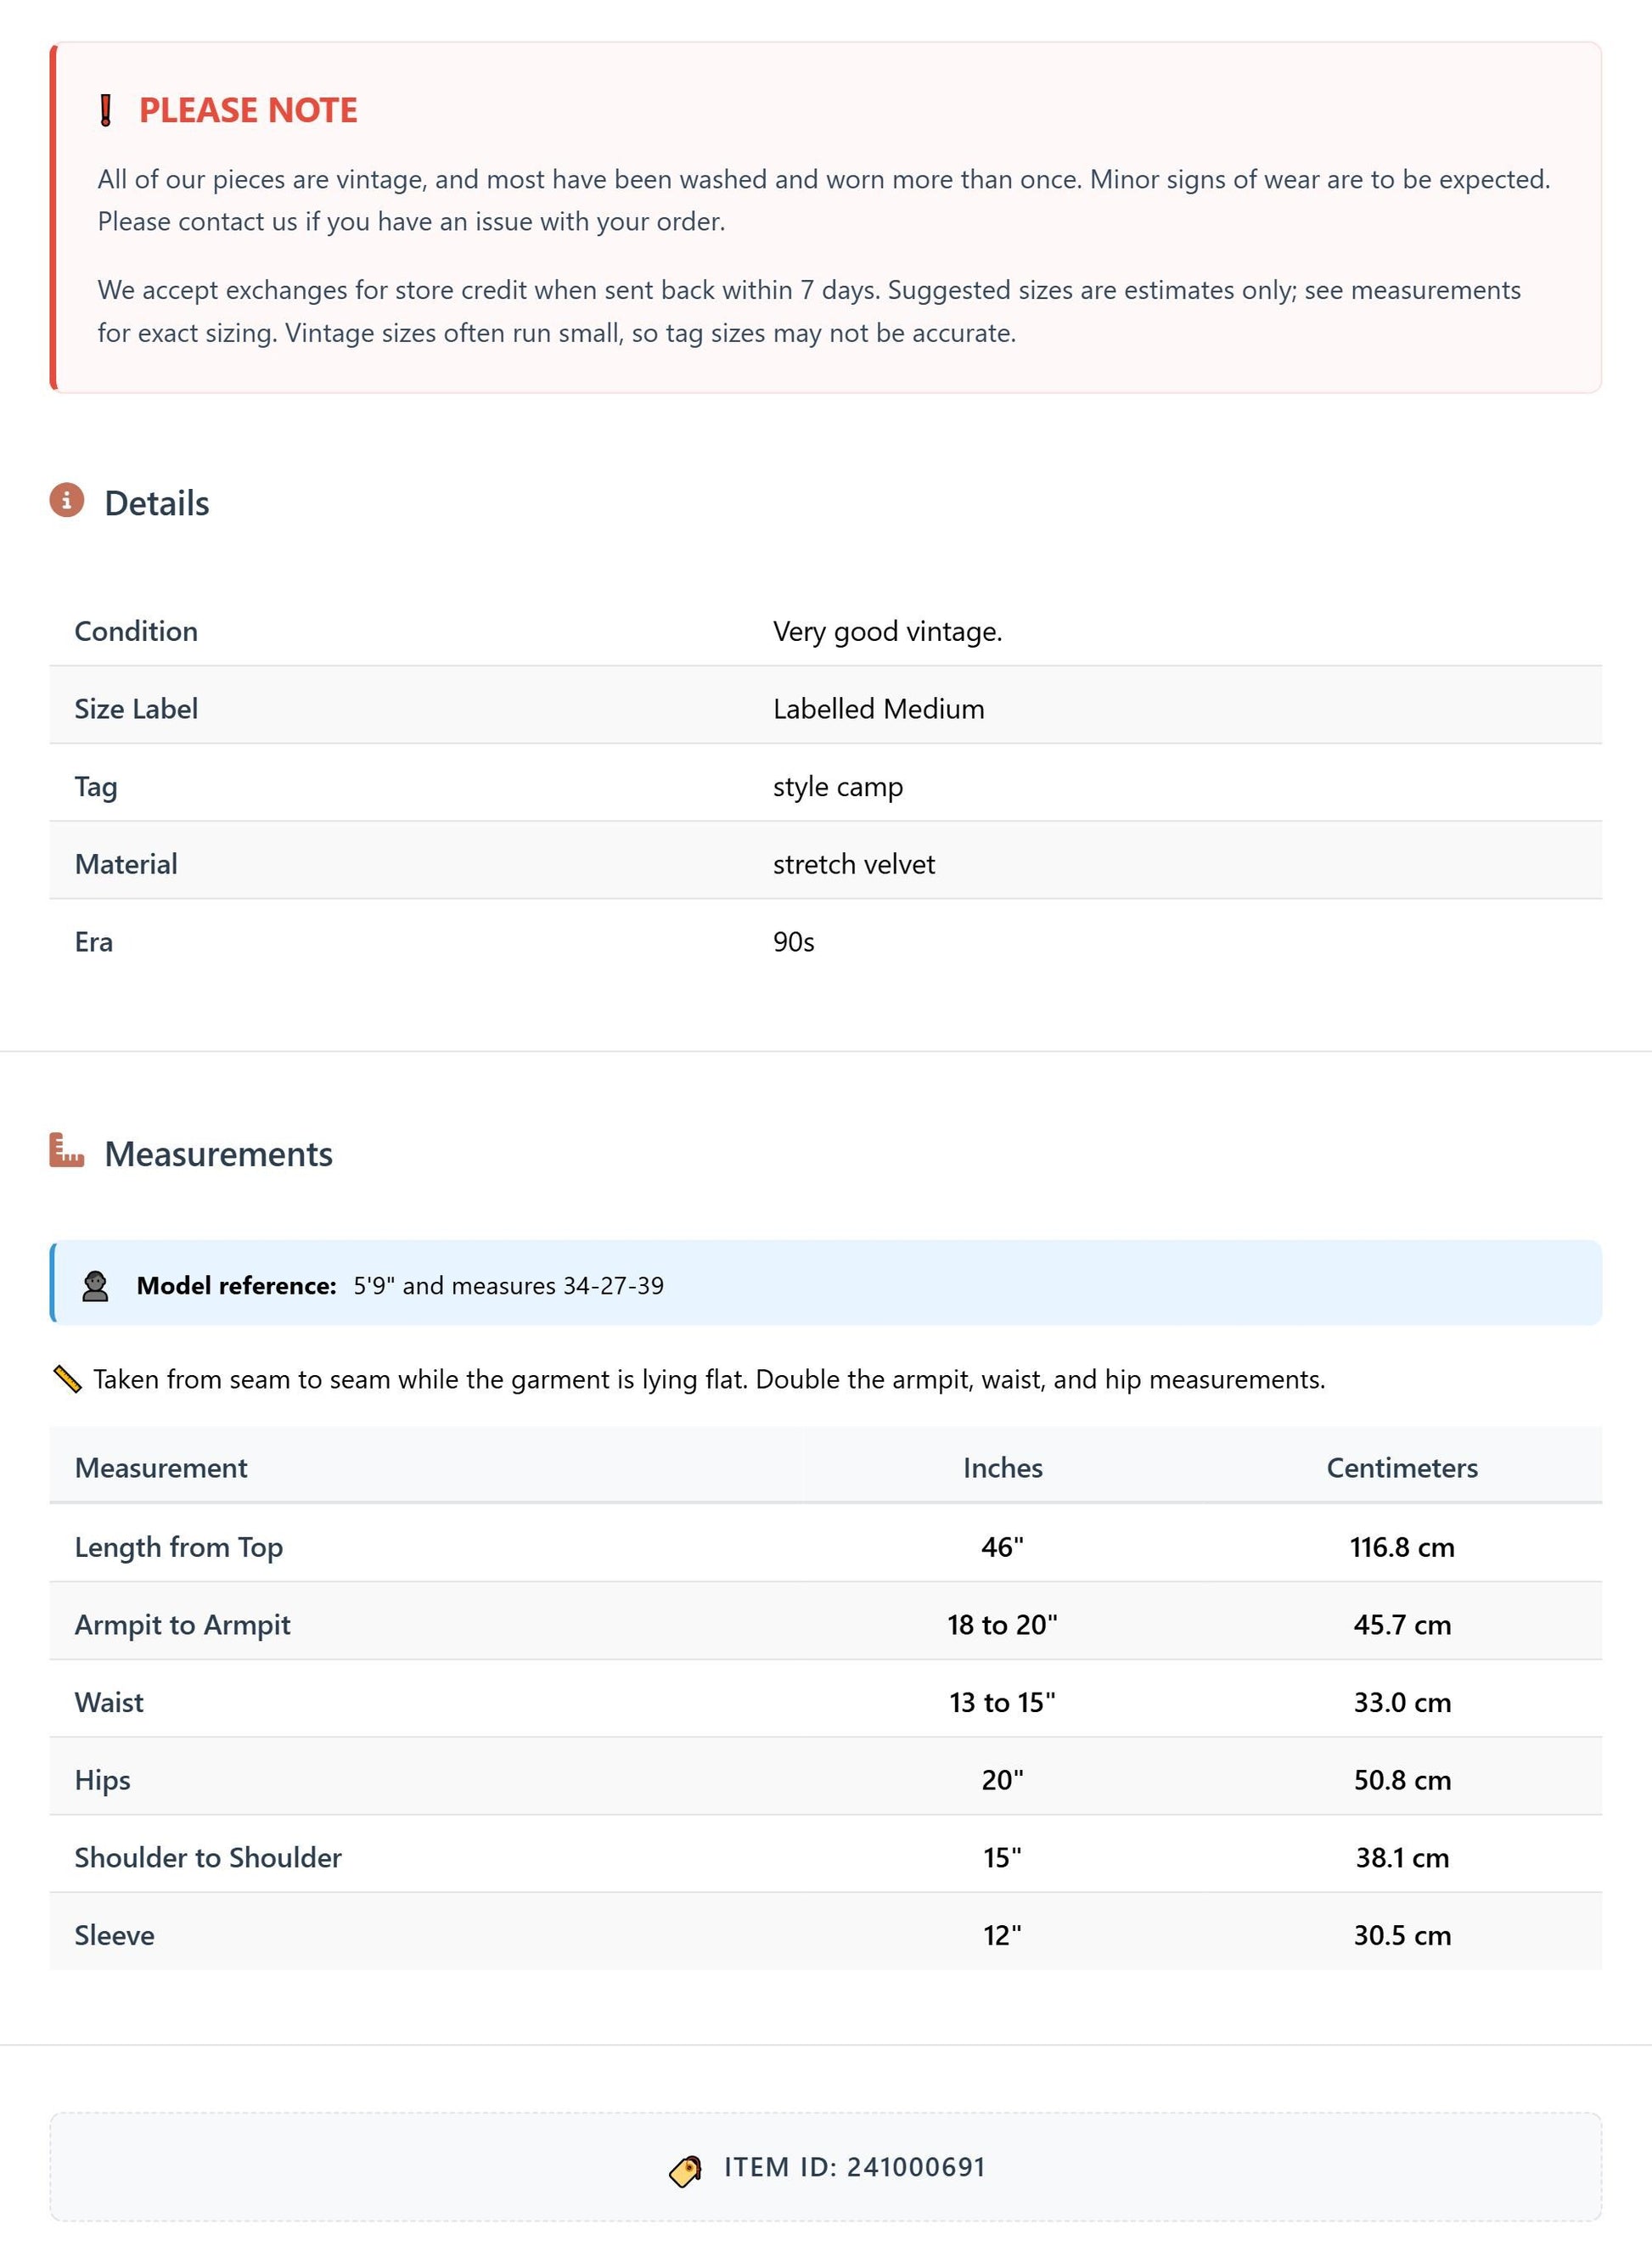This screenshot has width=1652, height=2263.
Task: Click the Details info circle icon
Action: pyautogui.click(x=67, y=500)
